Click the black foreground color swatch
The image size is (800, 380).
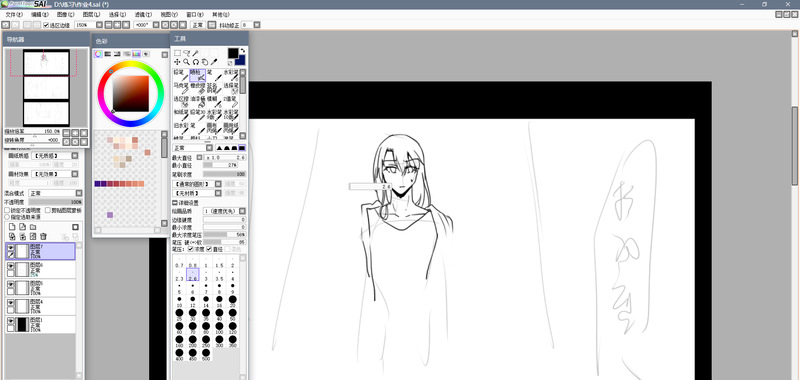click(x=233, y=53)
